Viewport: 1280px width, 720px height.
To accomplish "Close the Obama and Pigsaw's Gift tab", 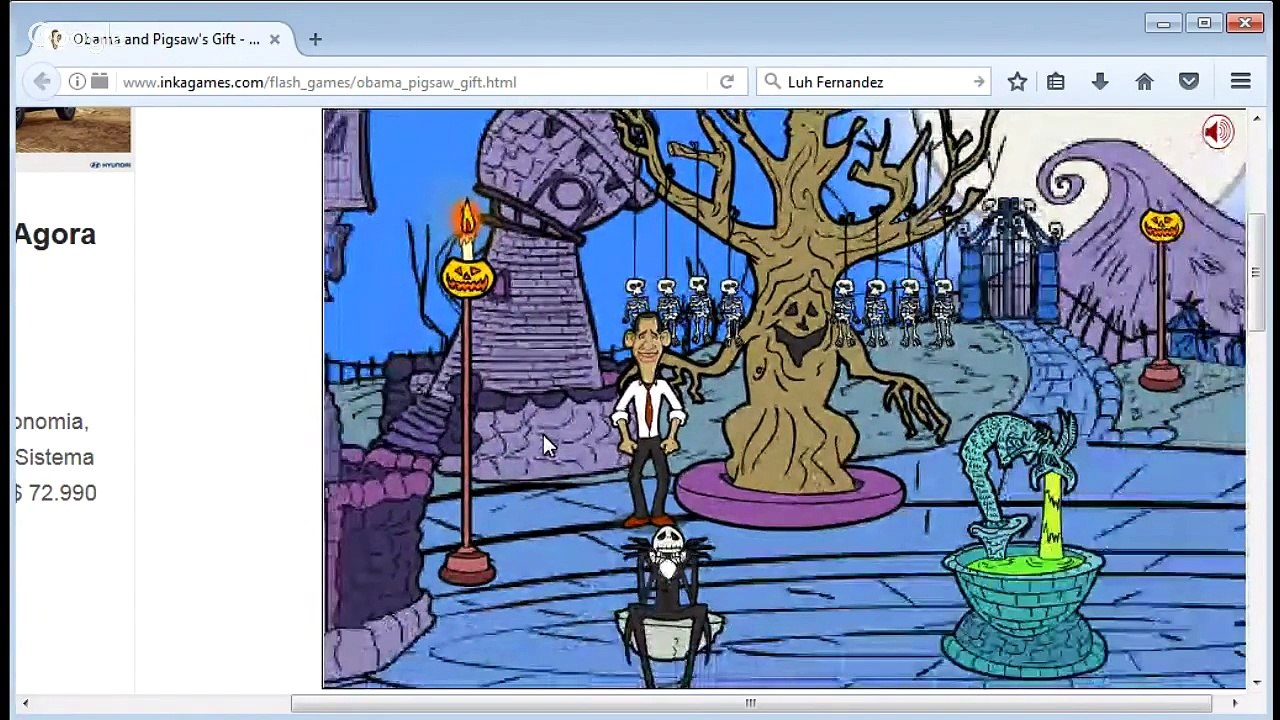I will (275, 39).
